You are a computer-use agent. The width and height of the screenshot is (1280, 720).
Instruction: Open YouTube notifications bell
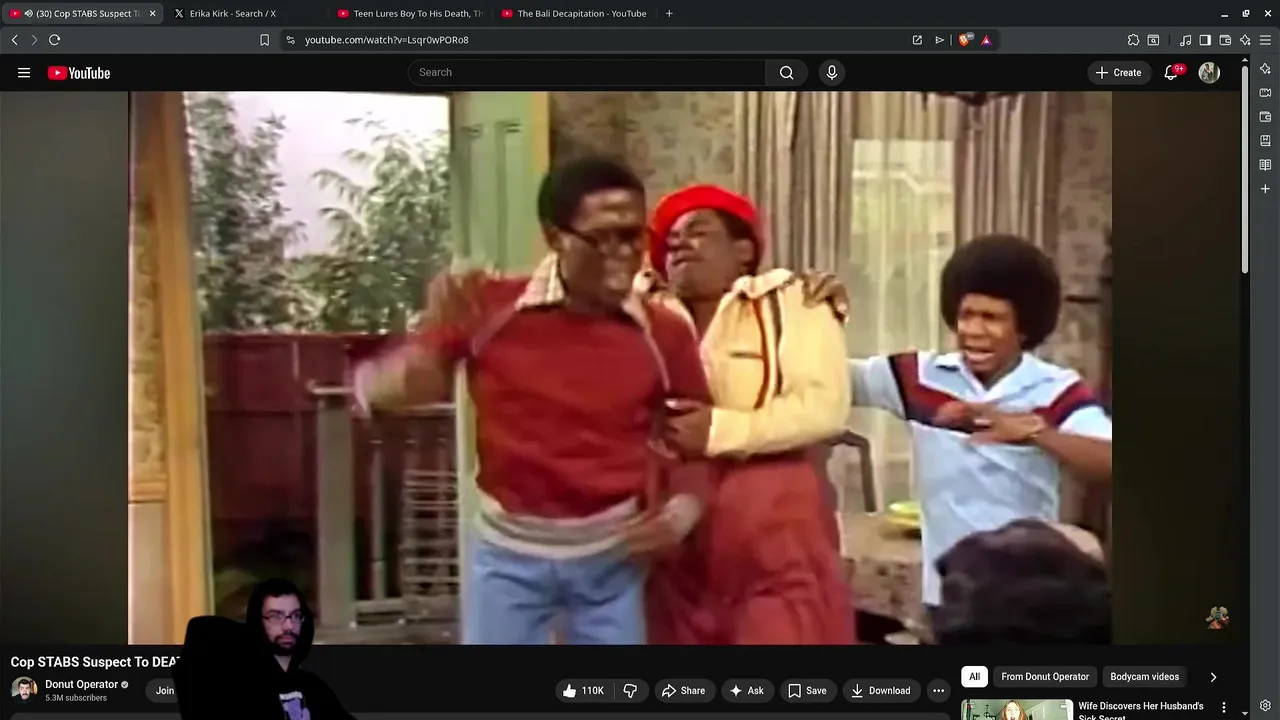(1171, 73)
